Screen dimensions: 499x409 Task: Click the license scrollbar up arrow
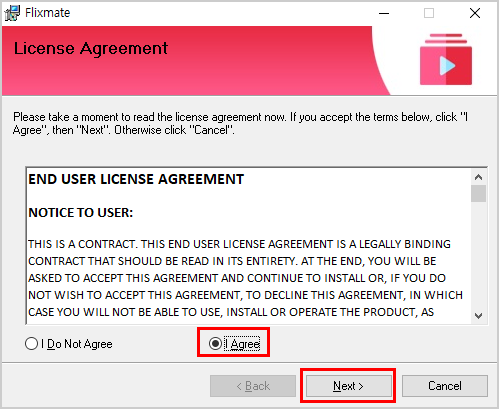tap(479, 177)
